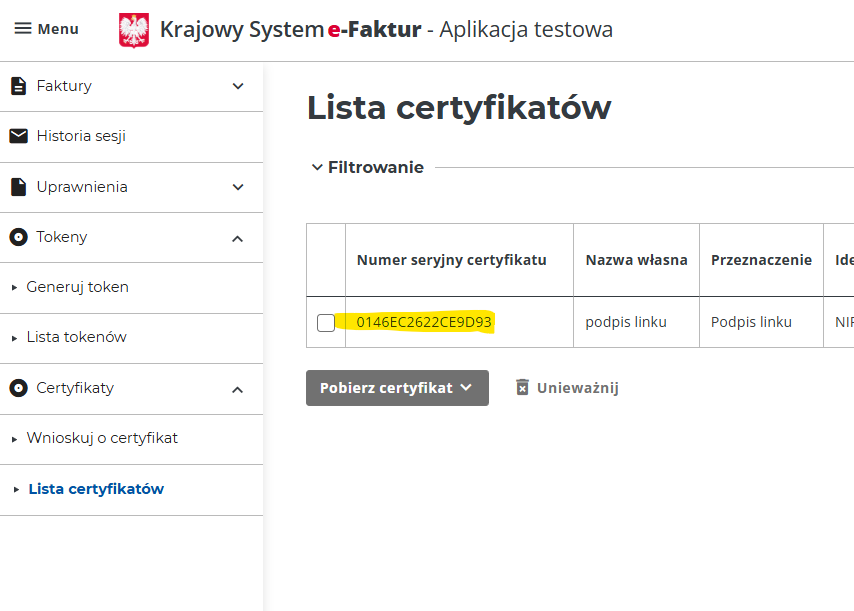
Task: Click the Numer seryjny certyfikatu column header
Action: pyautogui.click(x=451, y=260)
